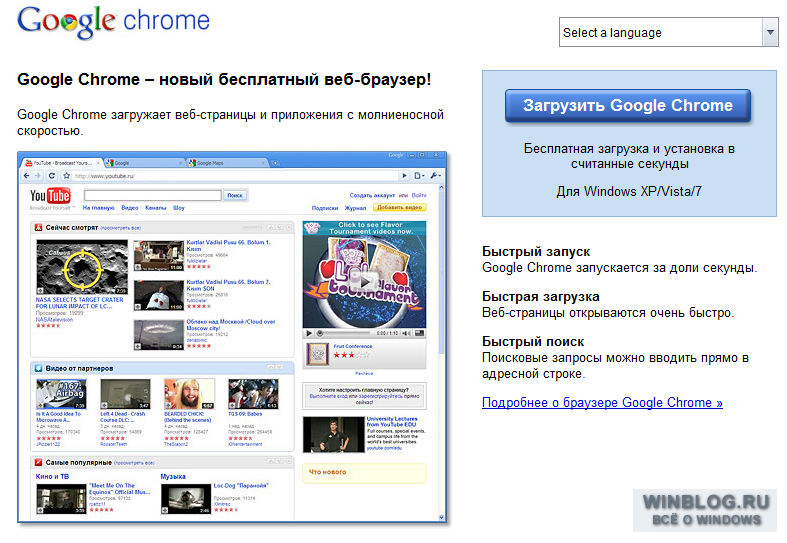The height and width of the screenshot is (543, 787).
Task: Click the browser back arrow icon
Action: (x=27, y=176)
